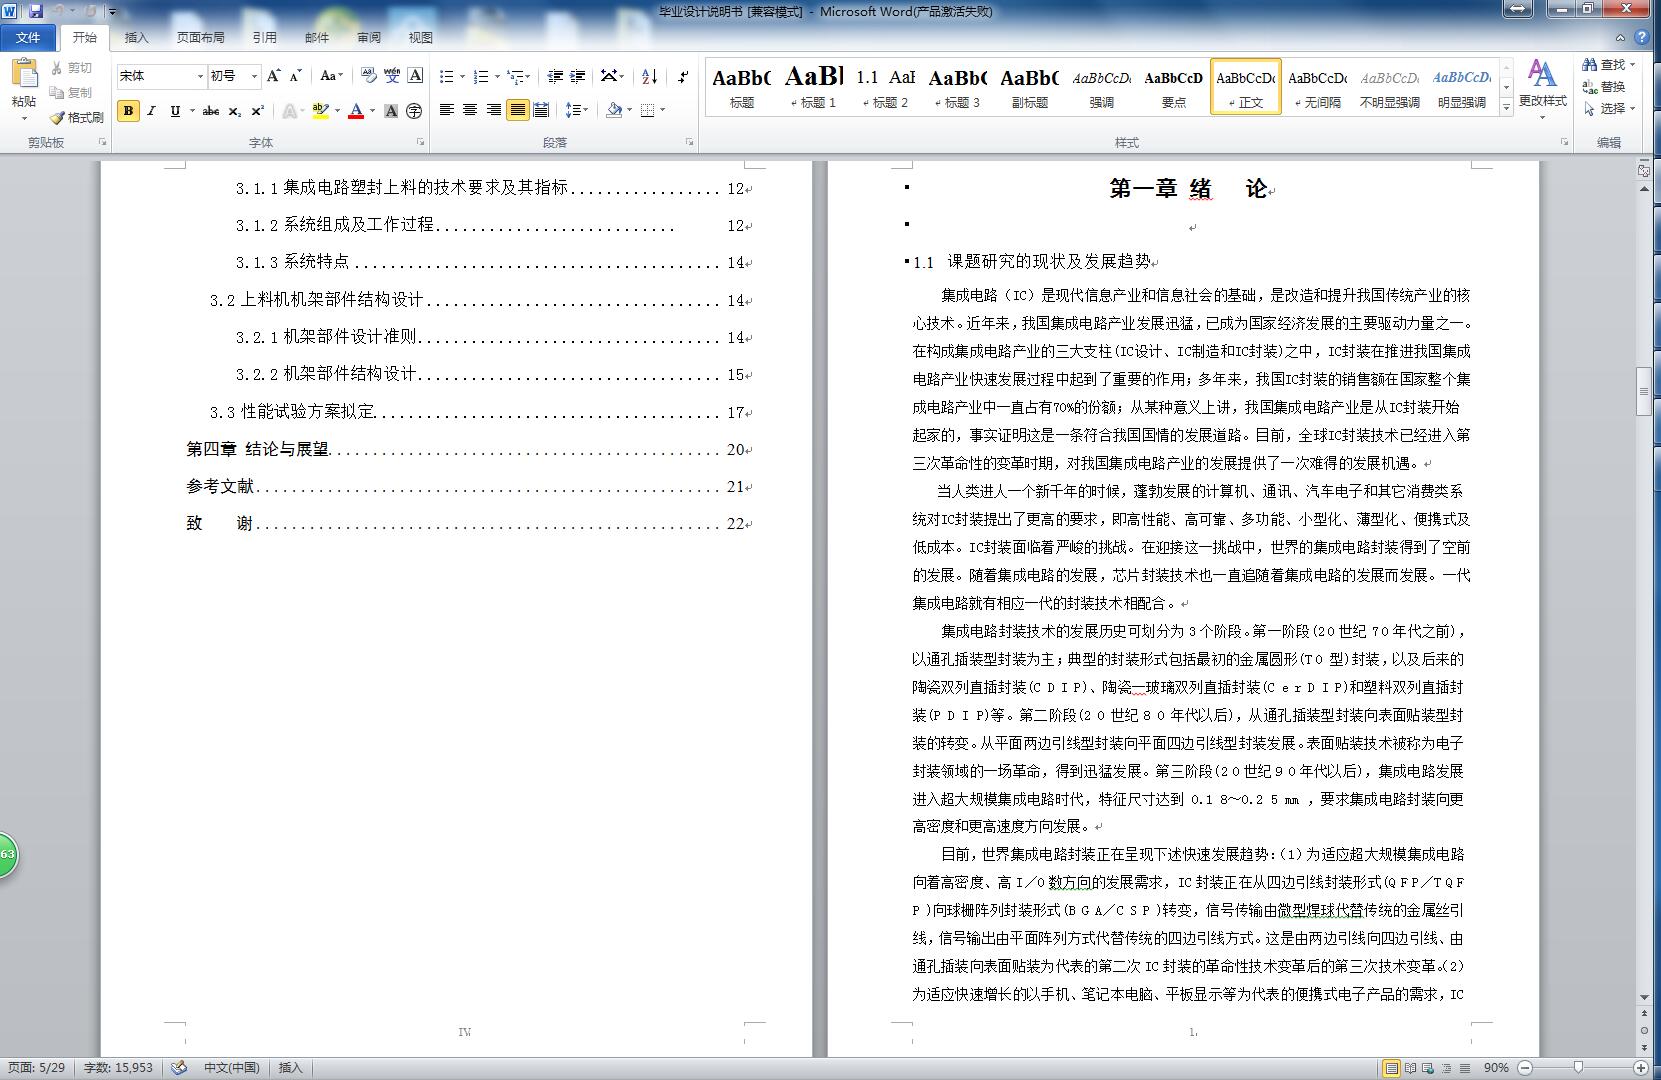
Task: Open the line spacing dropdown
Action: [x=577, y=110]
